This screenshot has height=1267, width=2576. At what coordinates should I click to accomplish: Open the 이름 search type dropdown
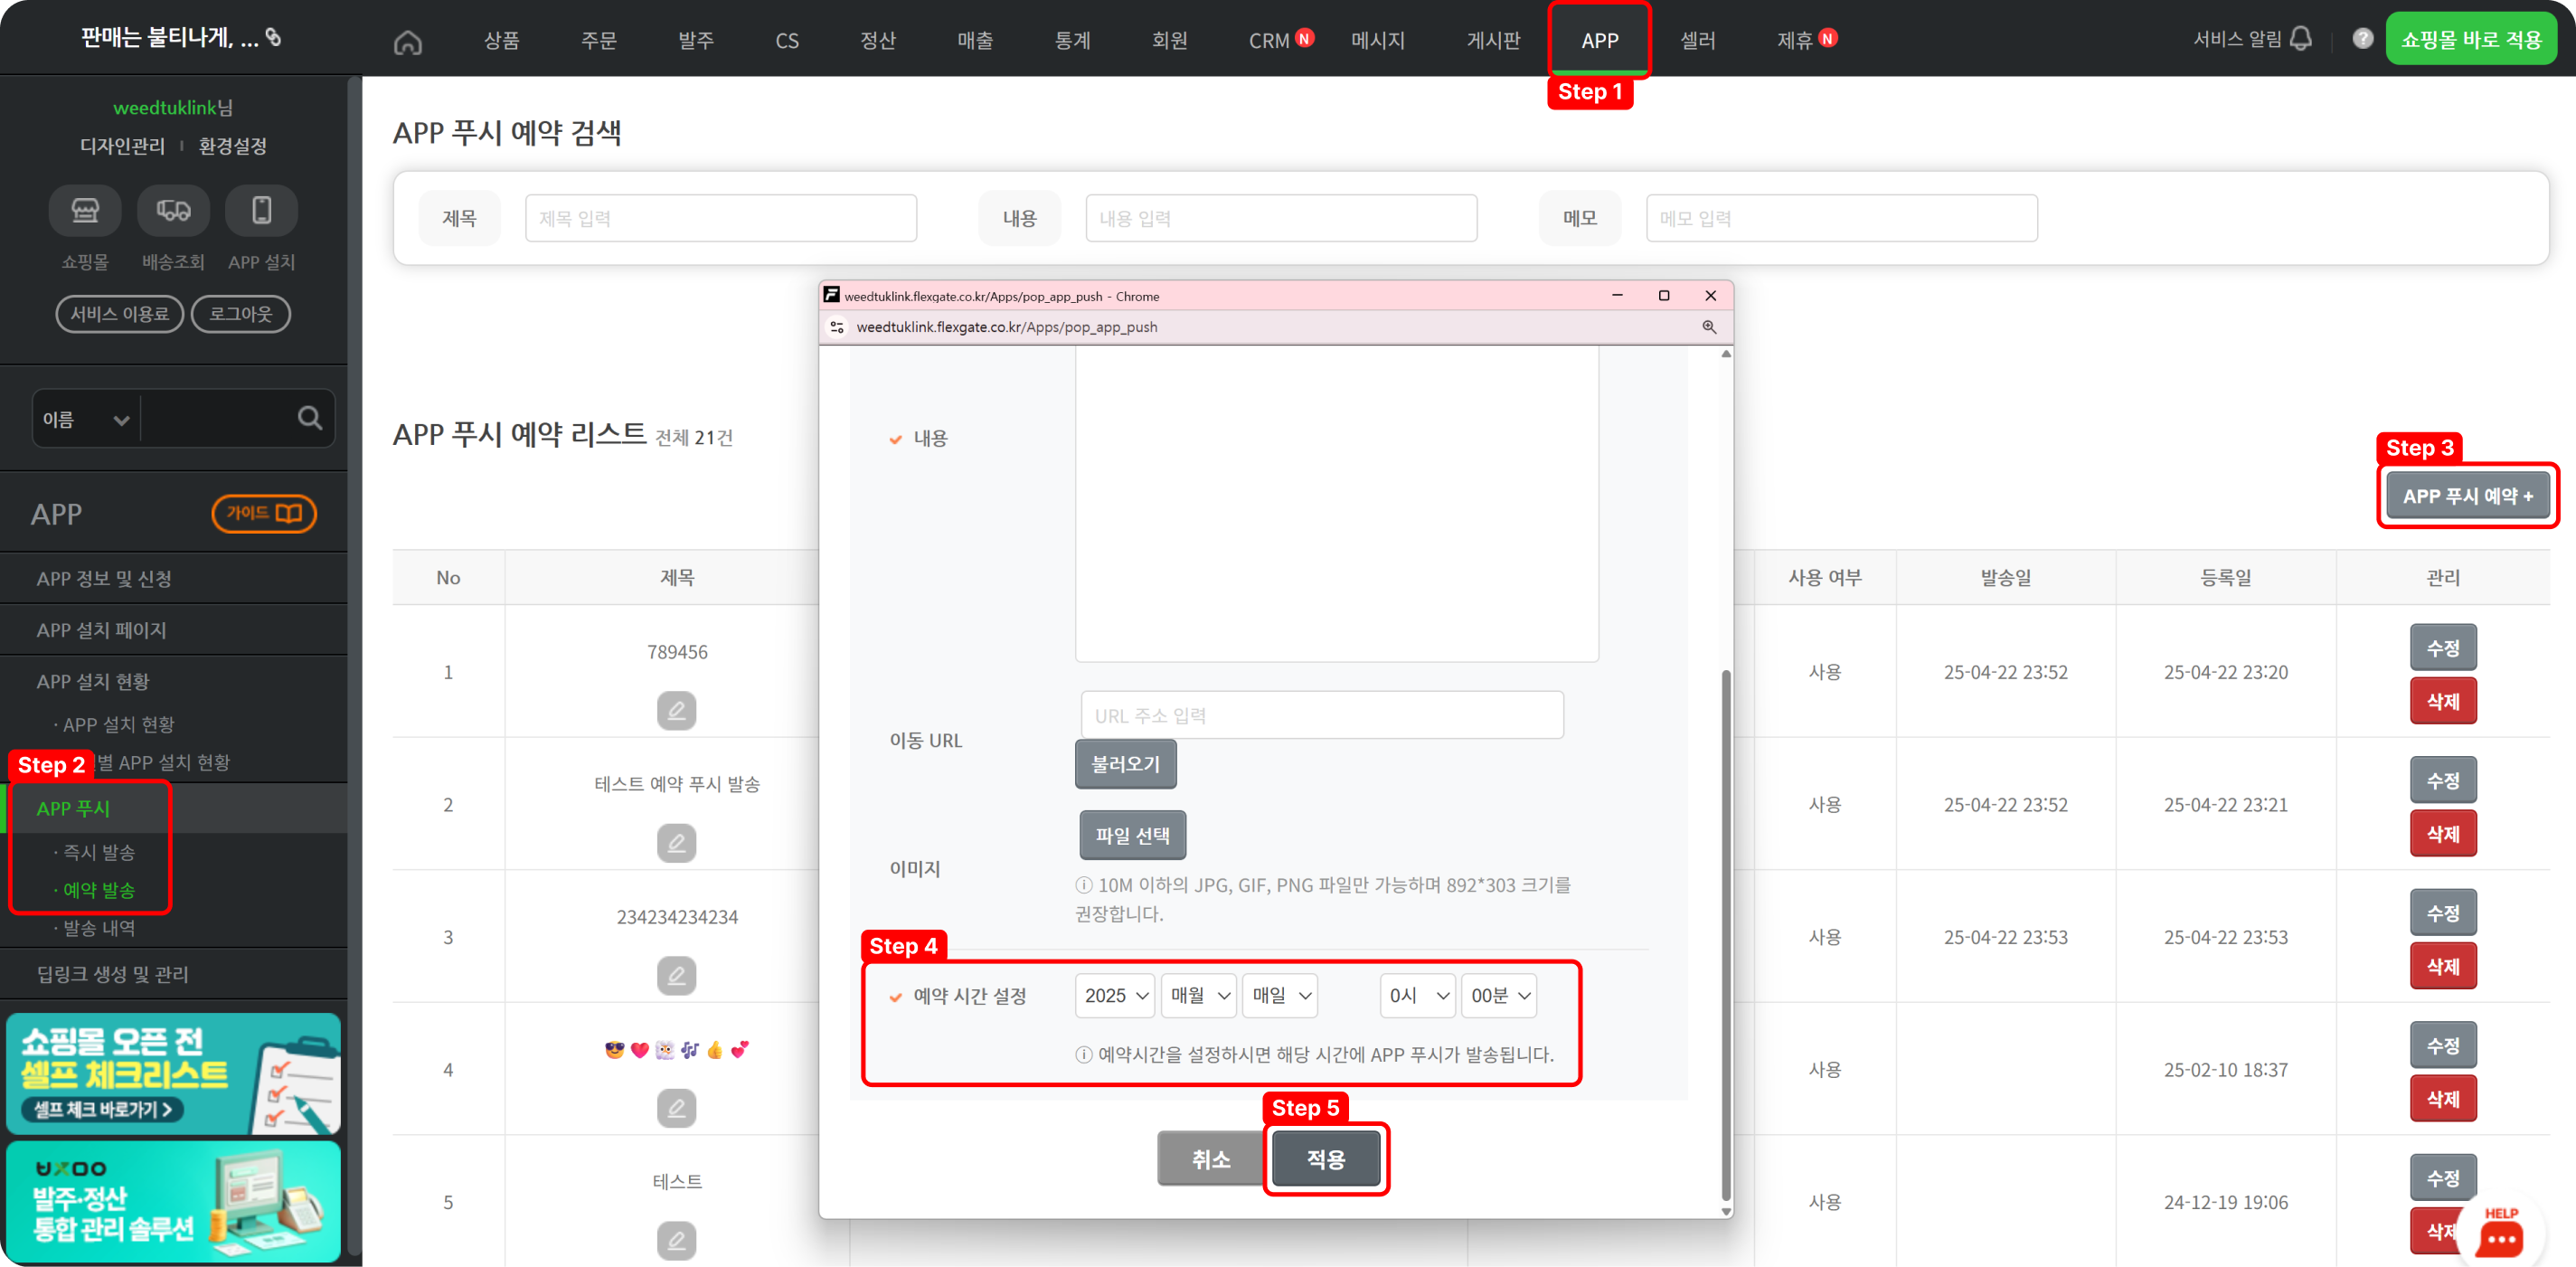86,419
